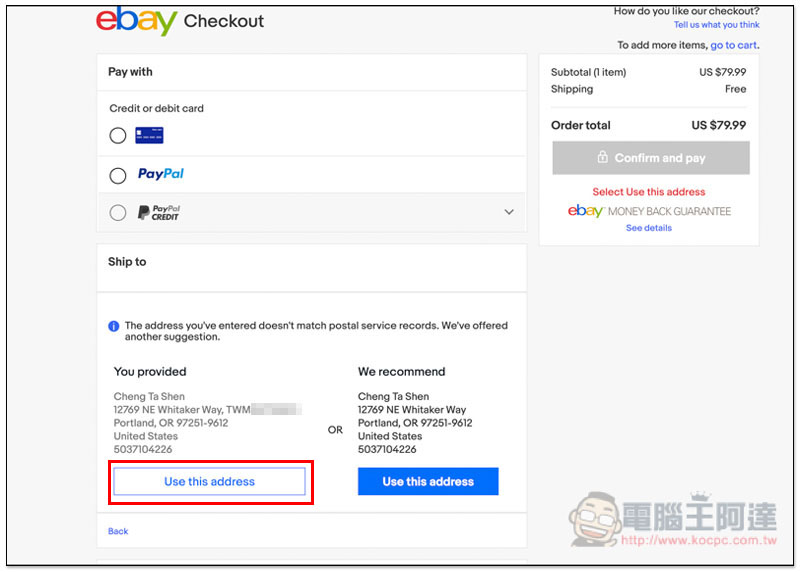Image resolution: width=800 pixels, height=572 pixels.
Task: Click the eBay Money Back Guarantee logo
Action: click(x=649, y=211)
